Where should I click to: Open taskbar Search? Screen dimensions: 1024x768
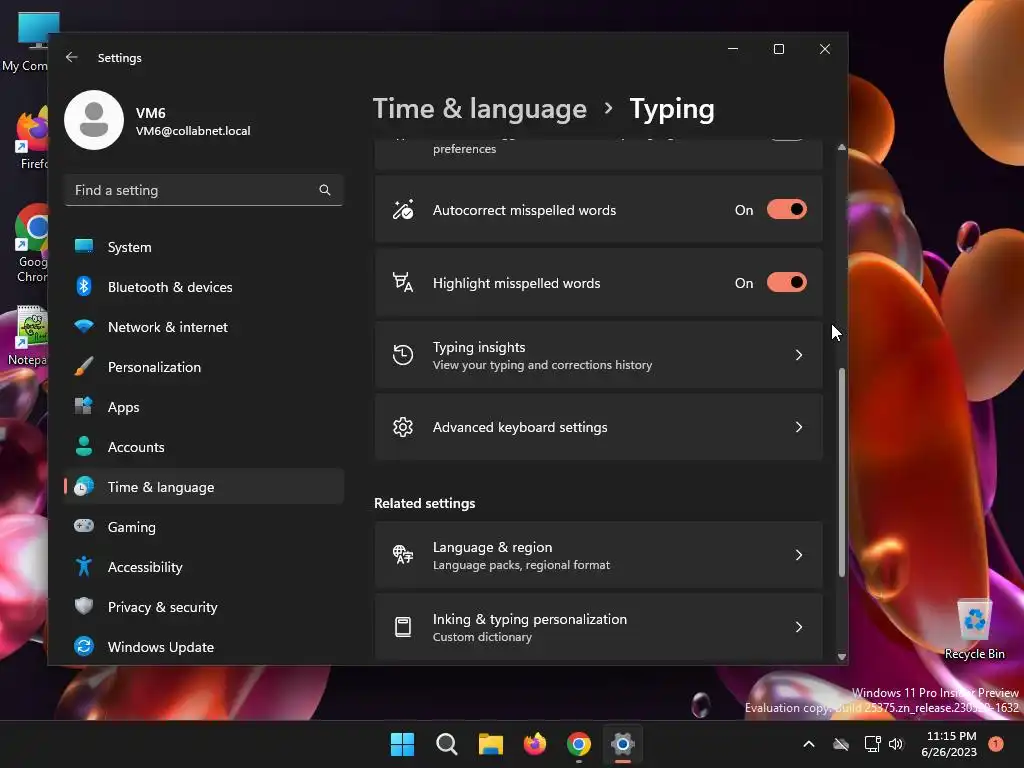click(x=447, y=744)
